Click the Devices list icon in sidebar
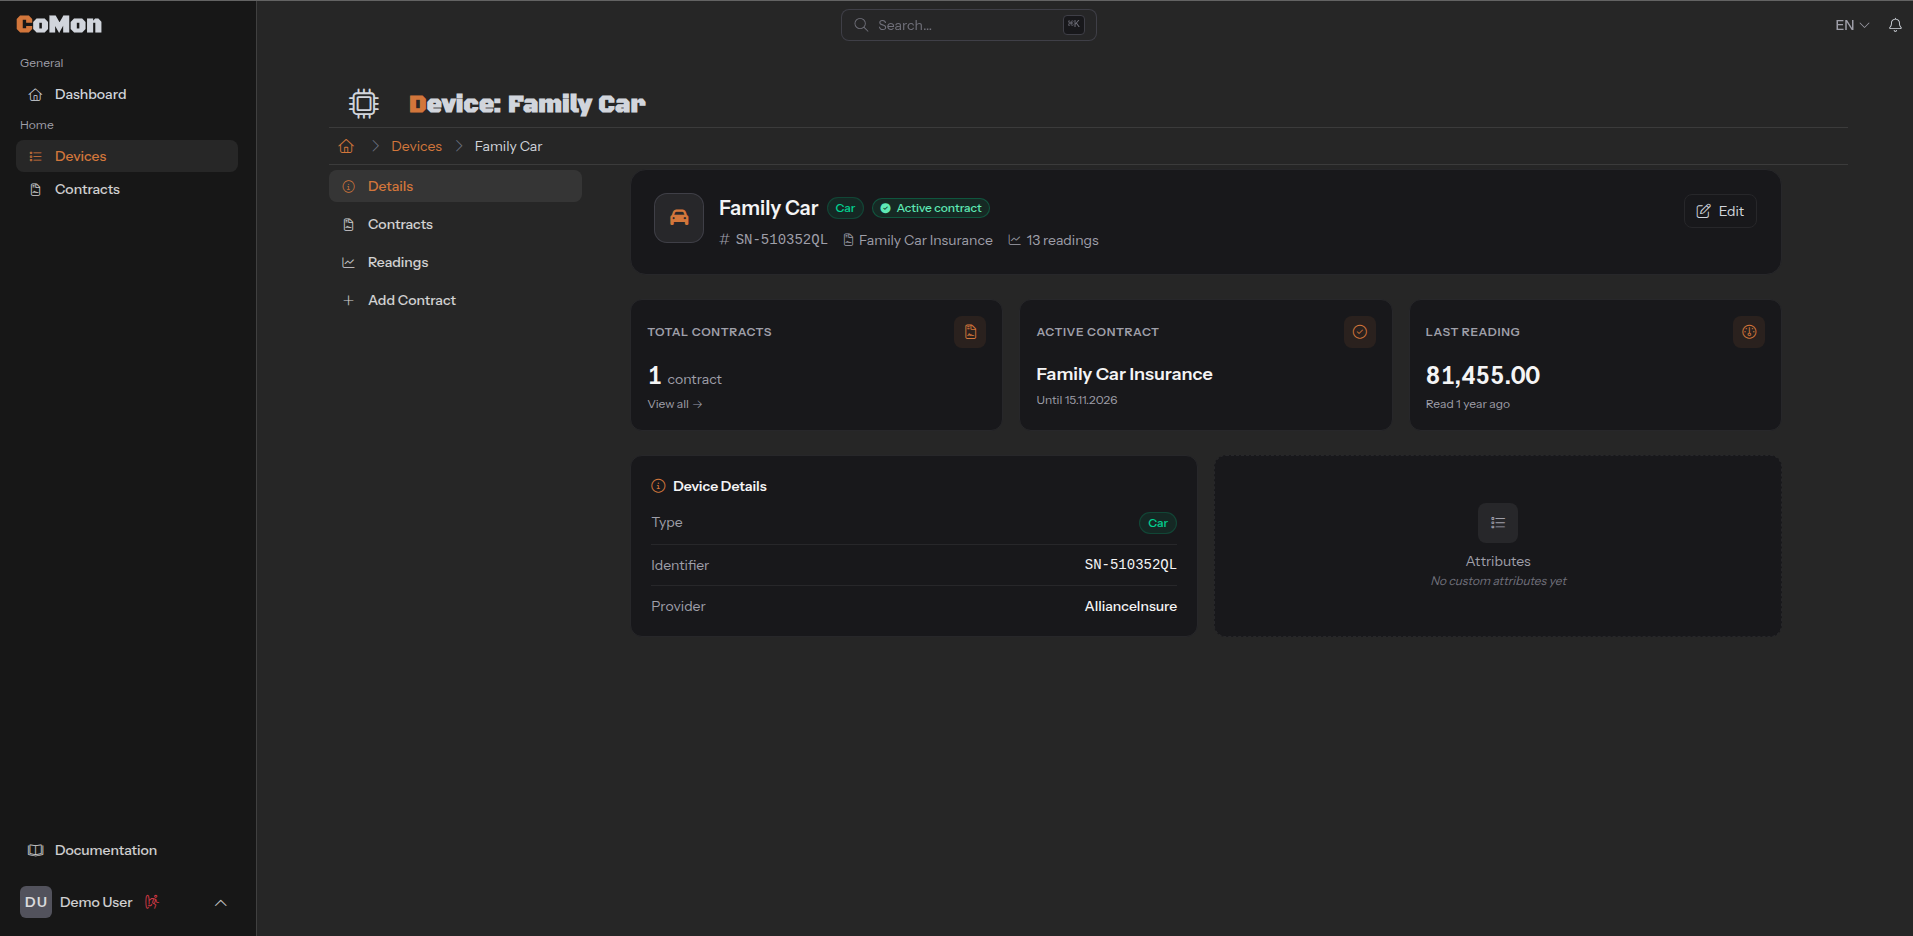Viewport: 1913px width, 936px height. tap(36, 156)
